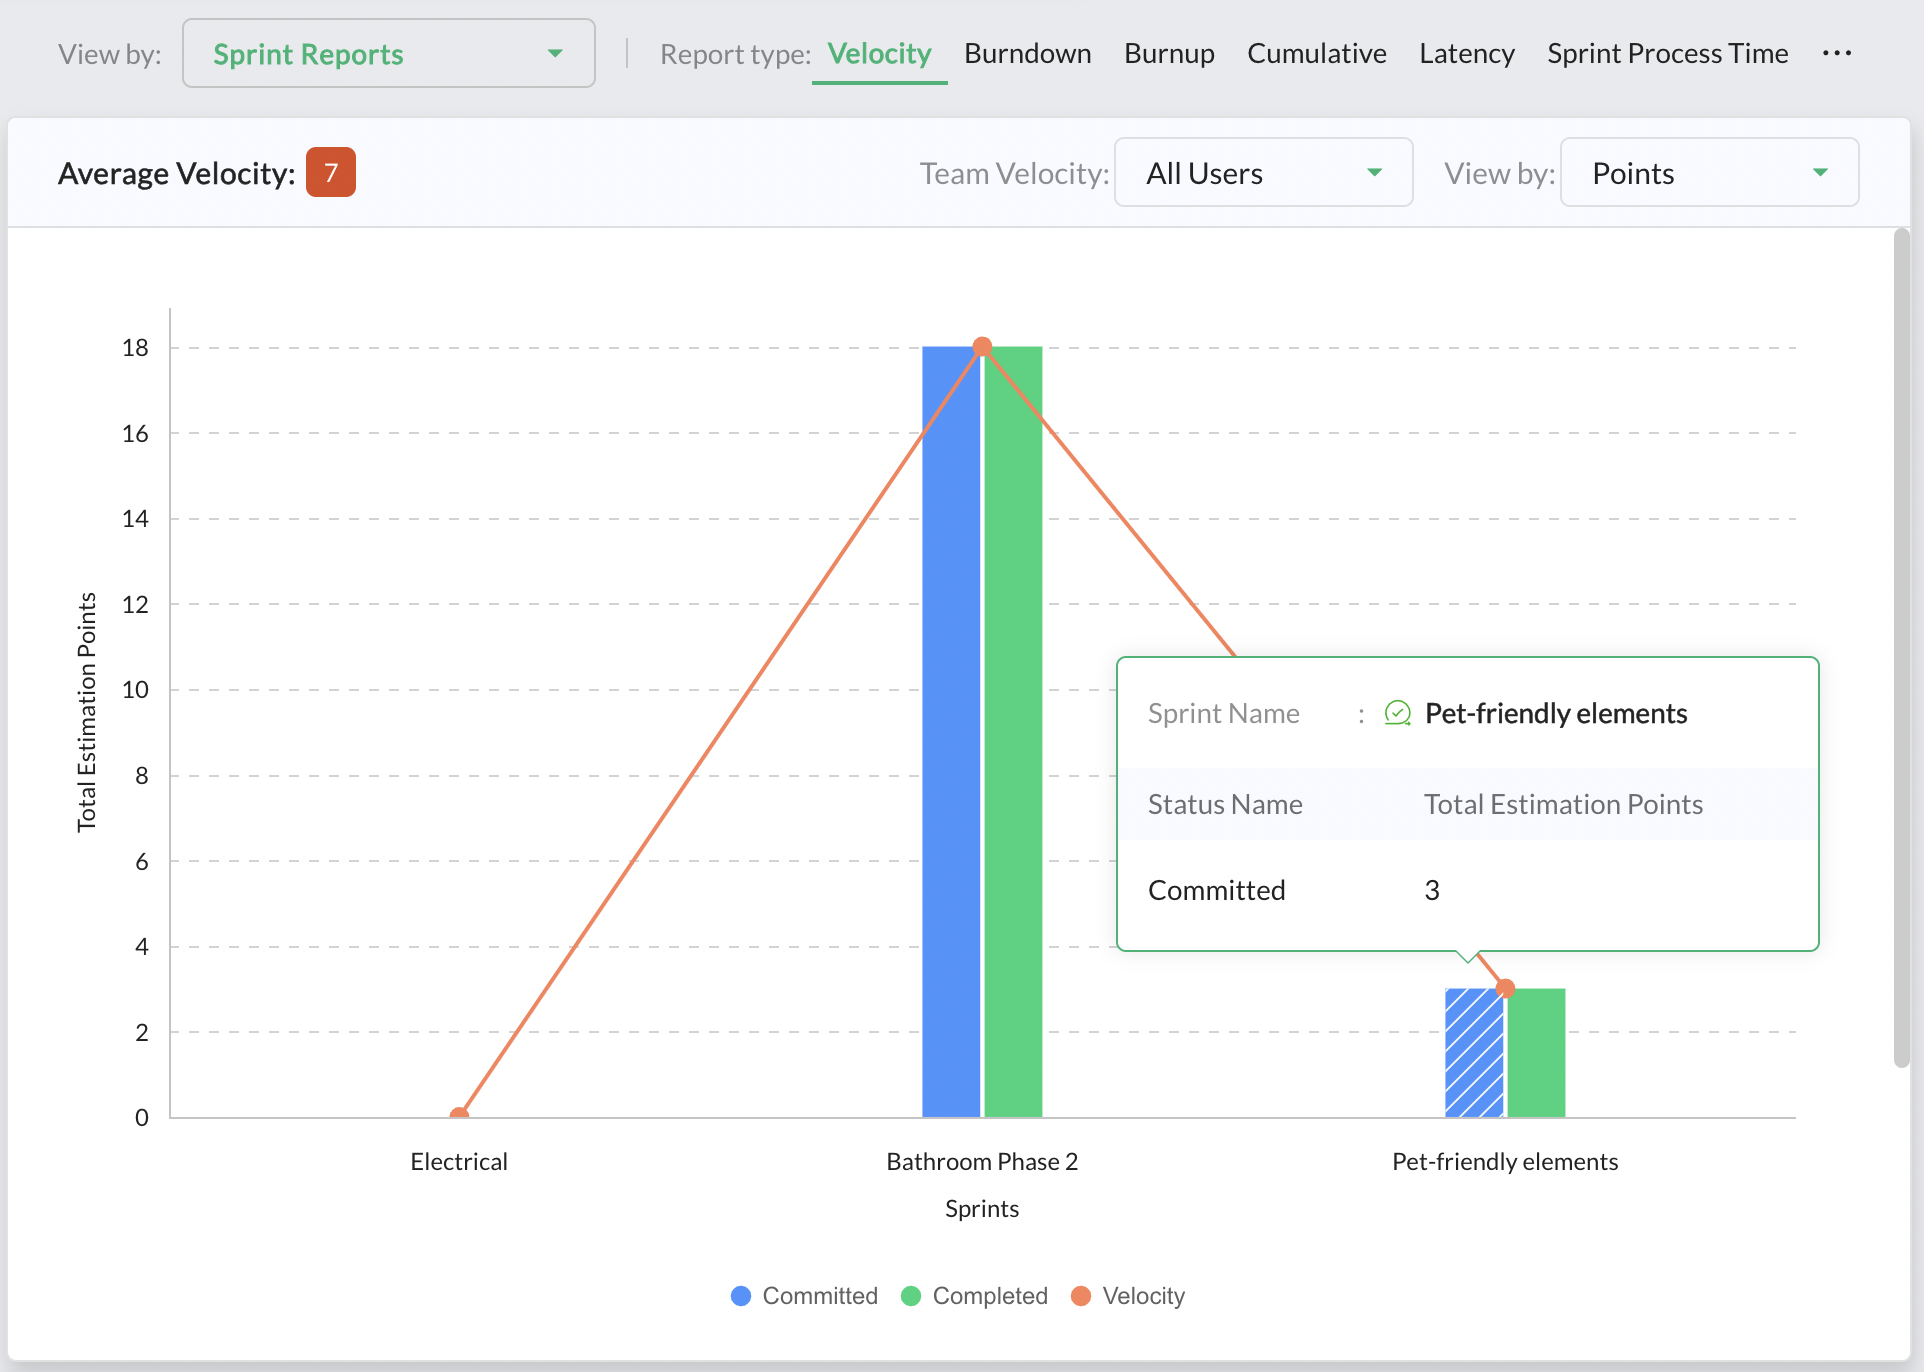Switch to the Burndown report tab
The width and height of the screenshot is (1924, 1372).
pyautogui.click(x=1027, y=53)
